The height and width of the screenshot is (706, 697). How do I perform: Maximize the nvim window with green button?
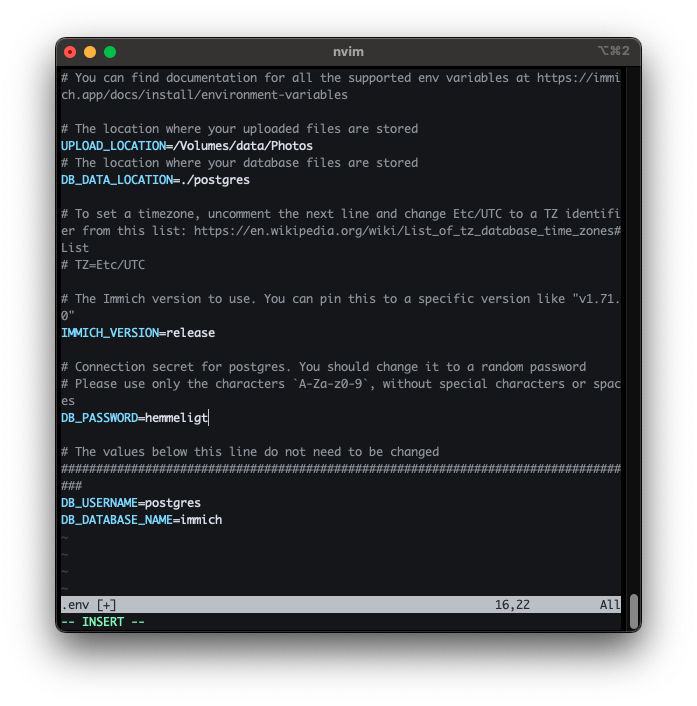(110, 52)
